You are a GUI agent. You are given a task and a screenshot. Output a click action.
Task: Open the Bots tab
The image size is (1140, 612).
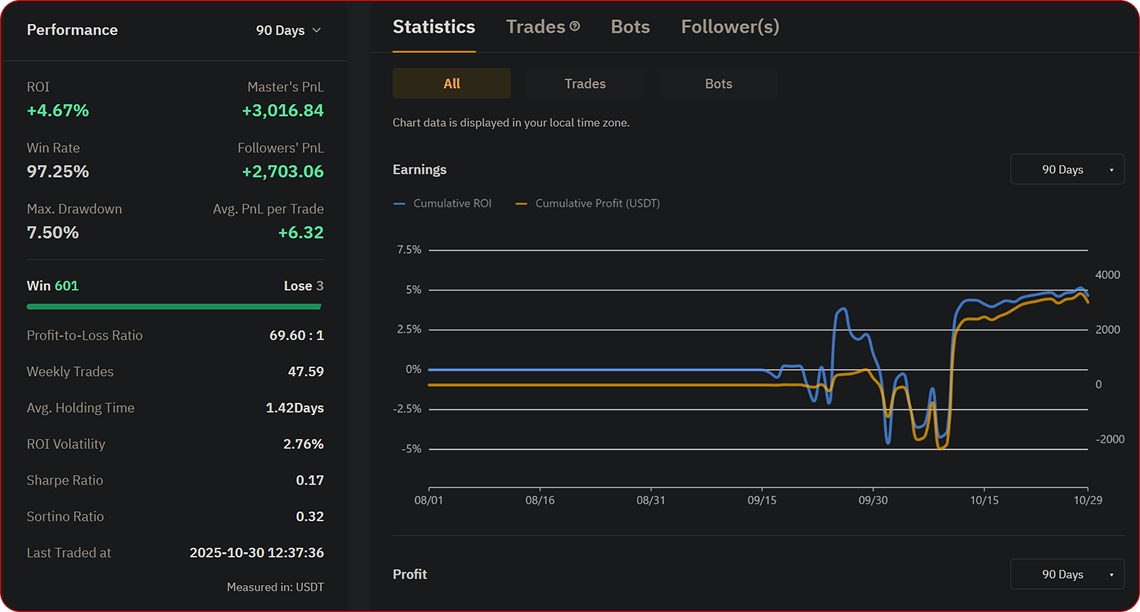click(630, 27)
